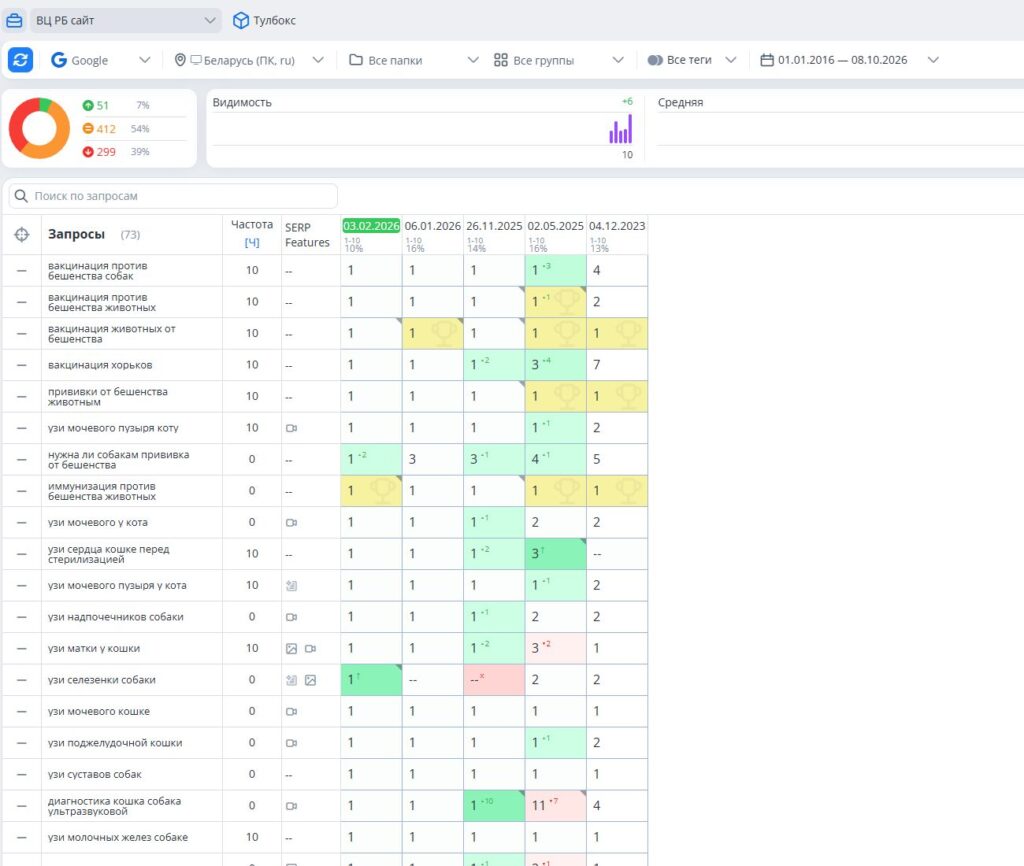Open the Тулбокс cube icon

click(241, 21)
